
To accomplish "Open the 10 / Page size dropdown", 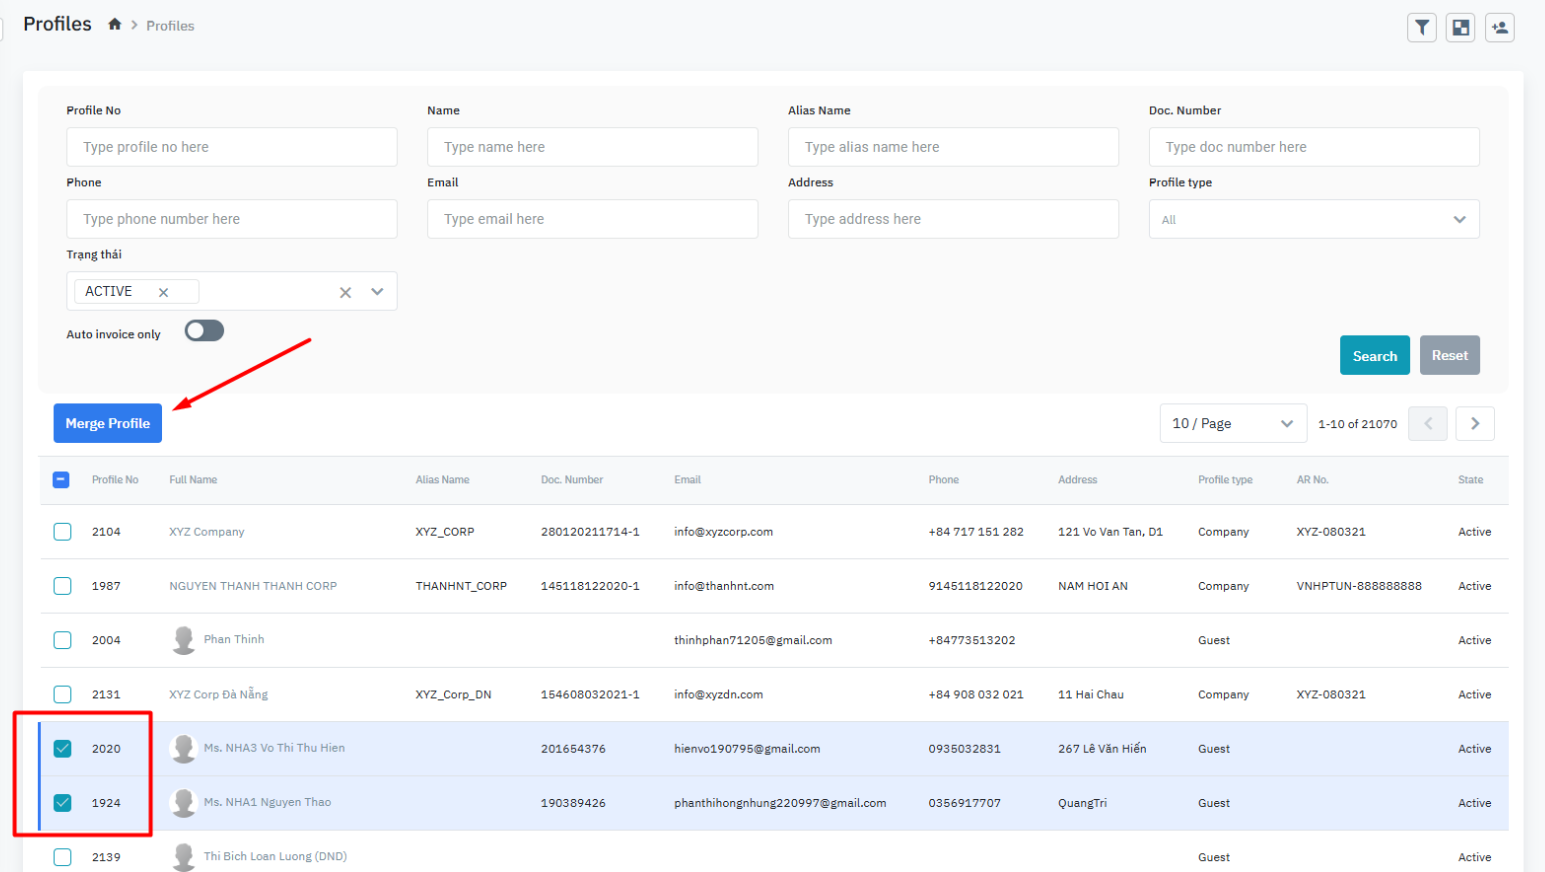I will click(x=1232, y=424).
